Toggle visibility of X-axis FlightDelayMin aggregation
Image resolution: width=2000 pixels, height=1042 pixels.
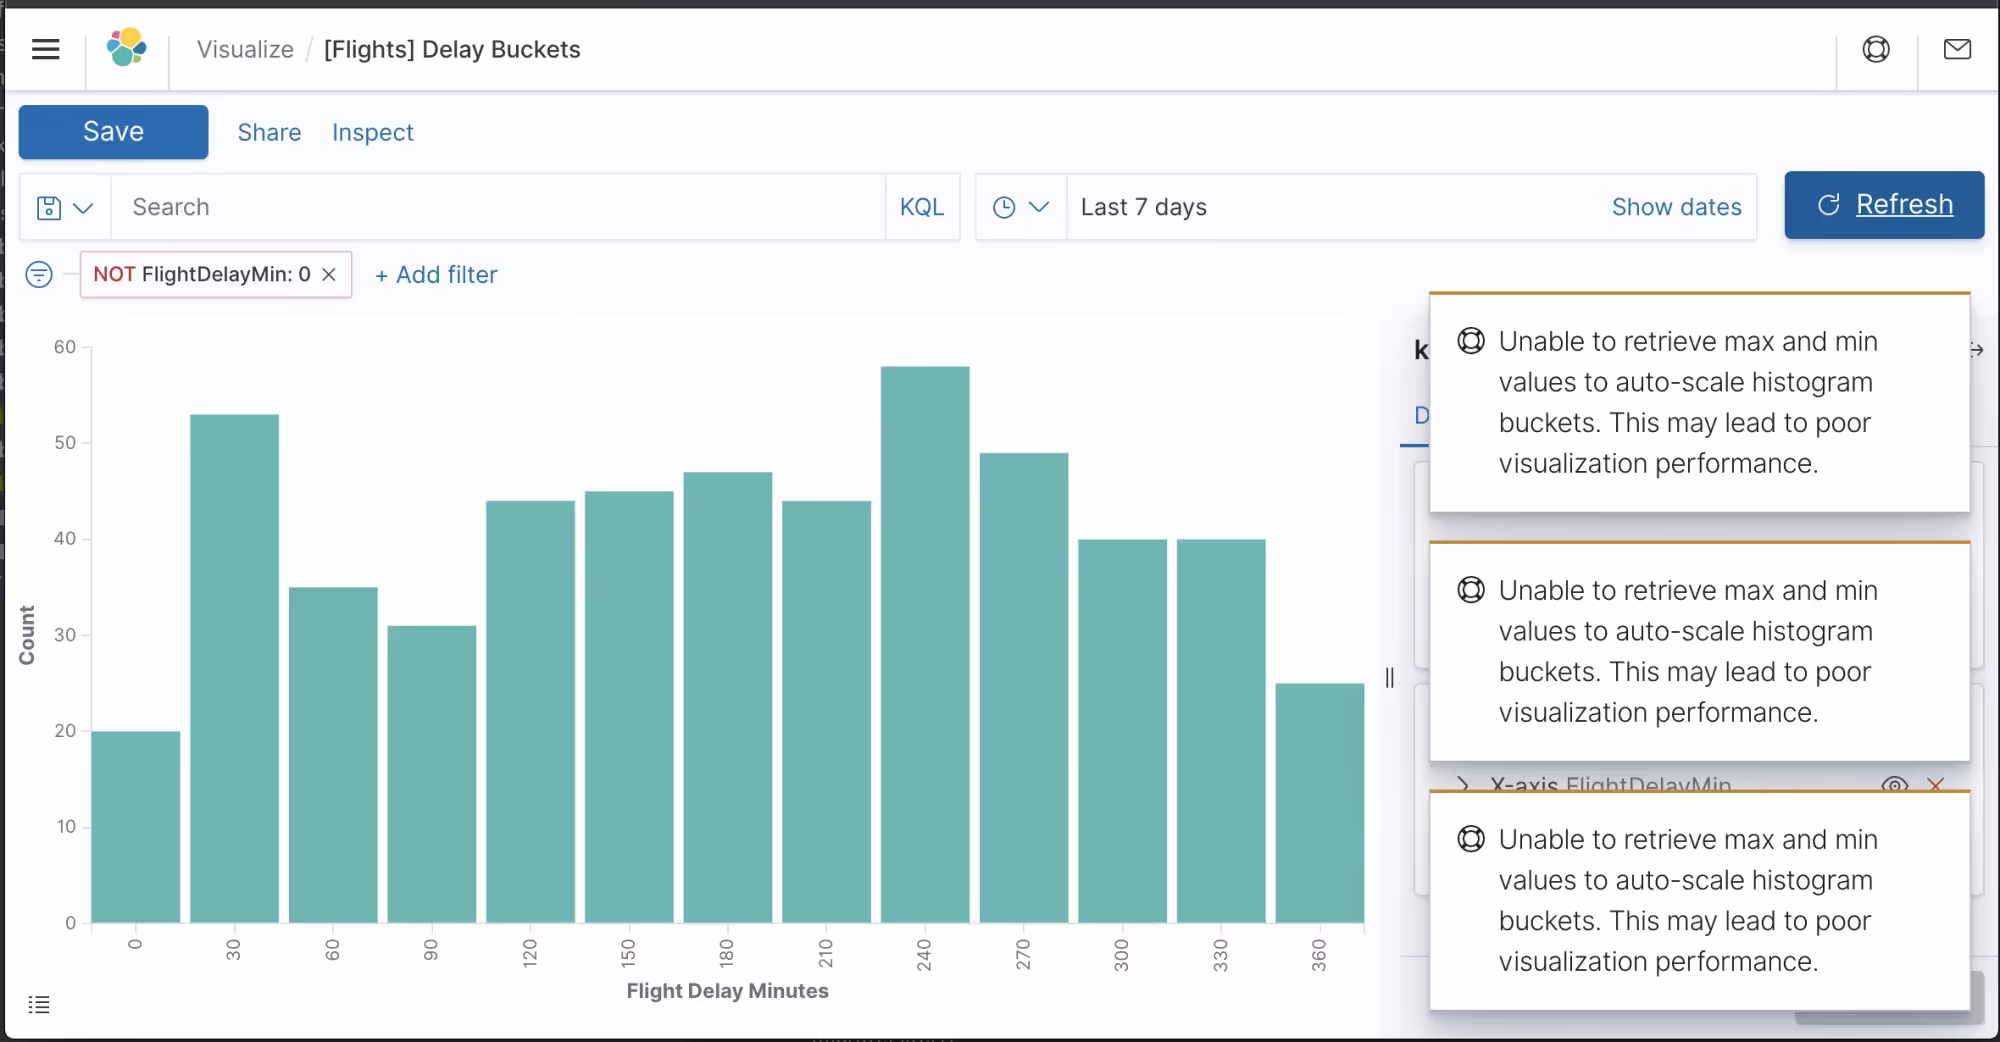tap(1894, 784)
